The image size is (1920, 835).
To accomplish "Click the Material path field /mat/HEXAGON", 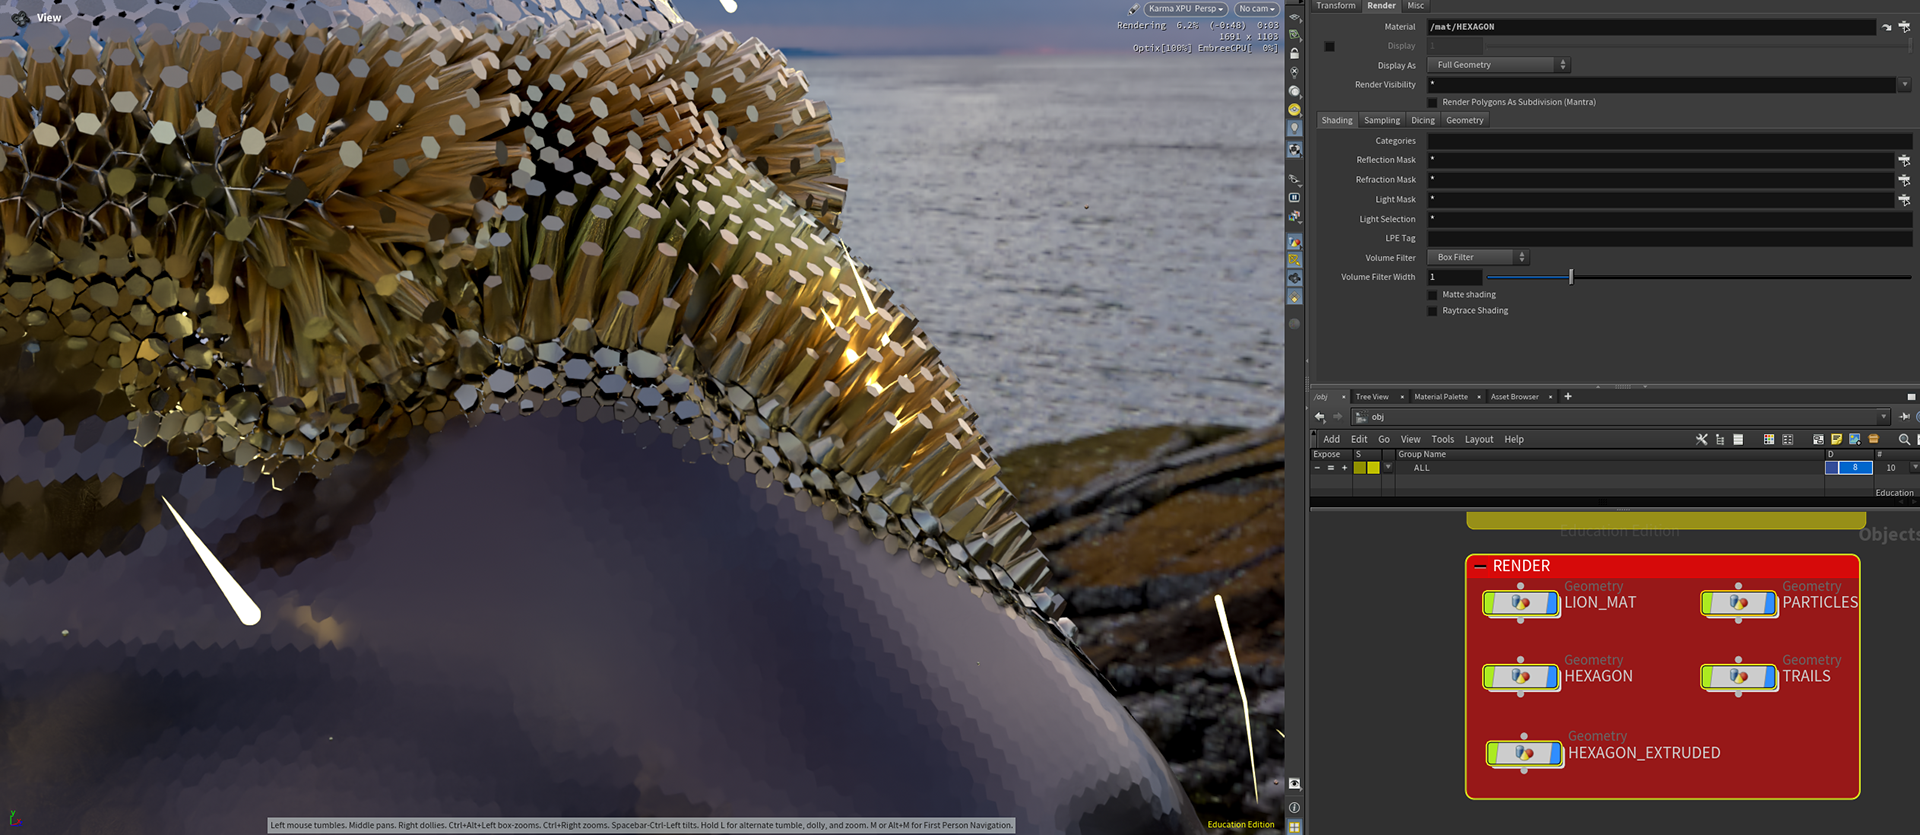I will coord(1651,27).
